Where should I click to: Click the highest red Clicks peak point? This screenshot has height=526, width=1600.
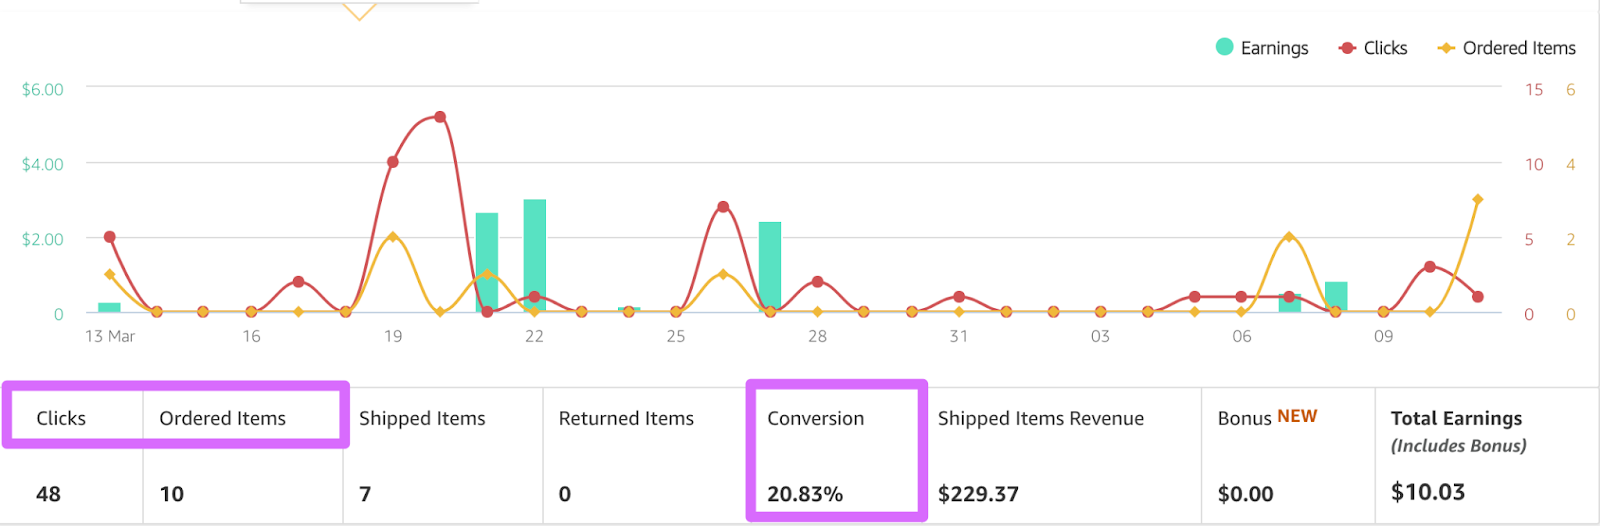439,117
